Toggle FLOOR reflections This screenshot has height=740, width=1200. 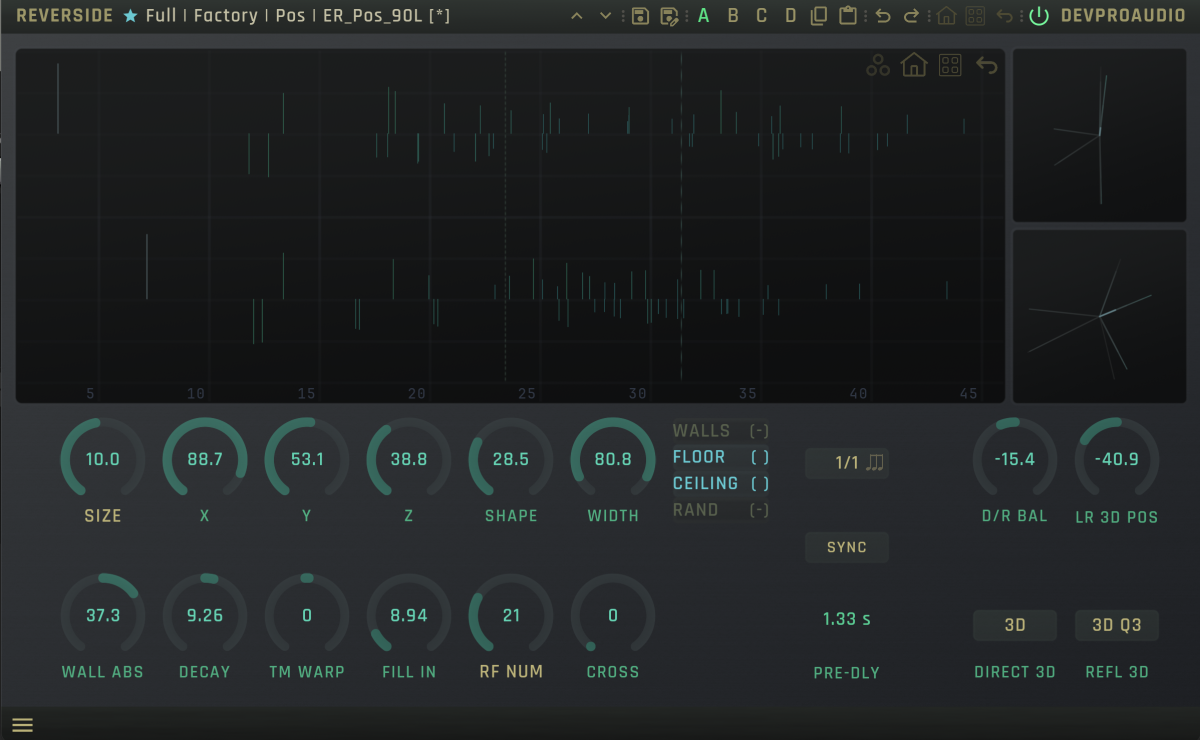tap(721, 457)
